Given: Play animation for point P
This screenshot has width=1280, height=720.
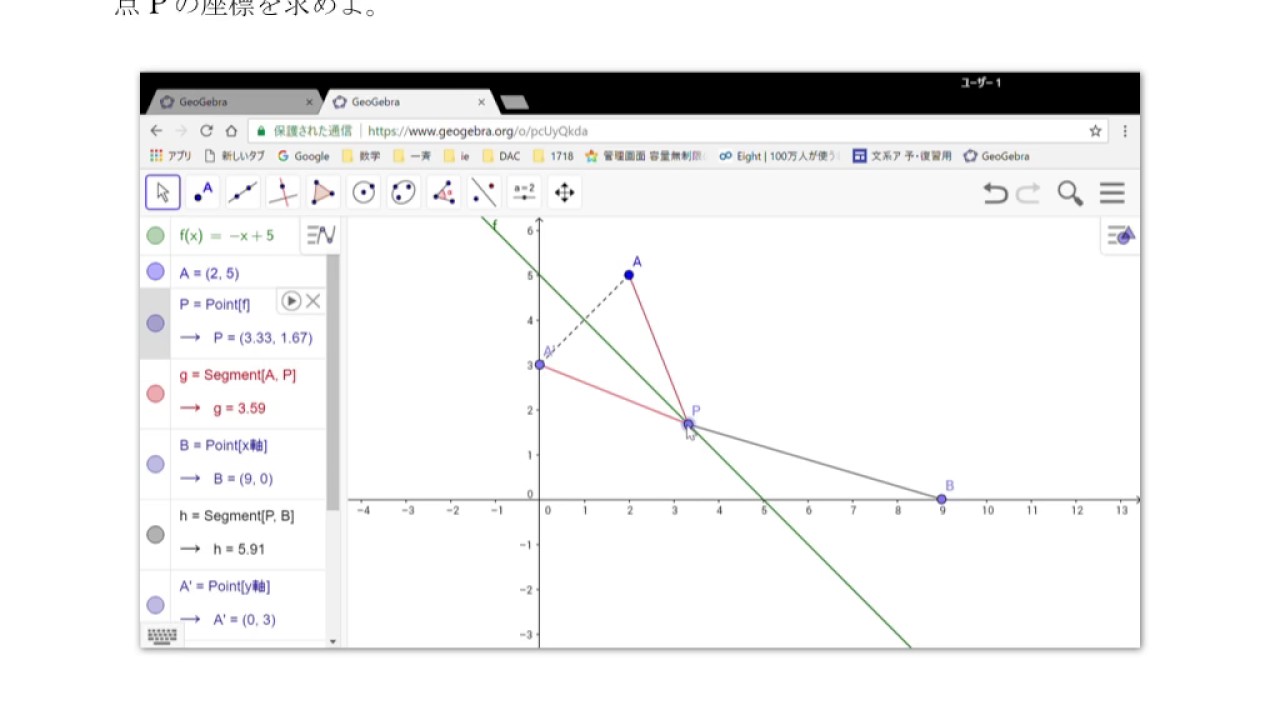Looking at the screenshot, I should [291, 301].
